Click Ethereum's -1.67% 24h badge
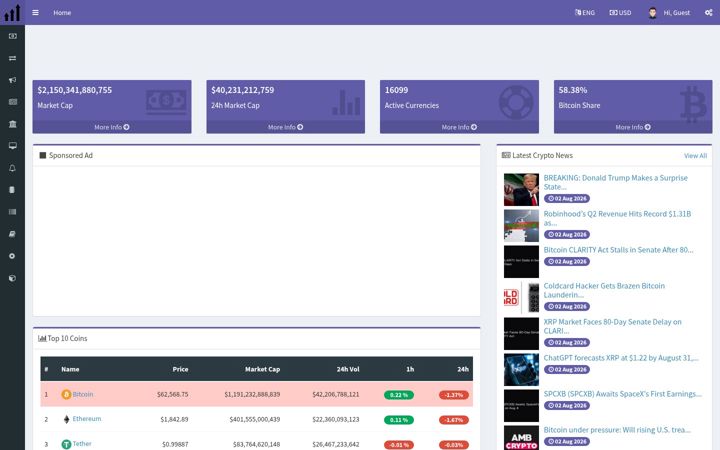Viewport: 720px width, 450px height. click(x=454, y=420)
